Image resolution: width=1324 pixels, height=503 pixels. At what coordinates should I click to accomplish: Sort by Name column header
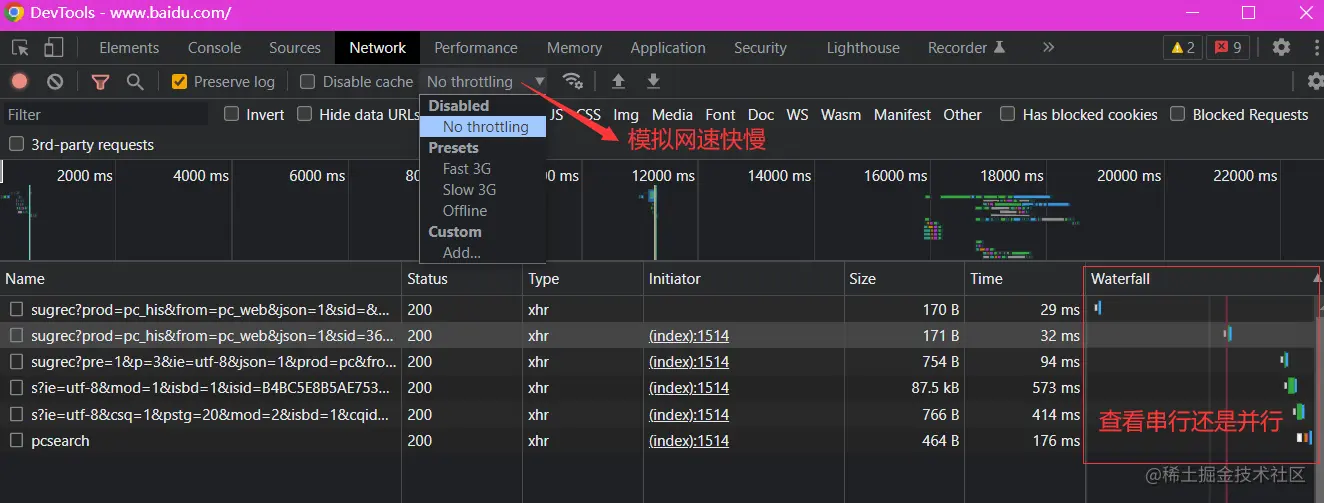(201, 279)
